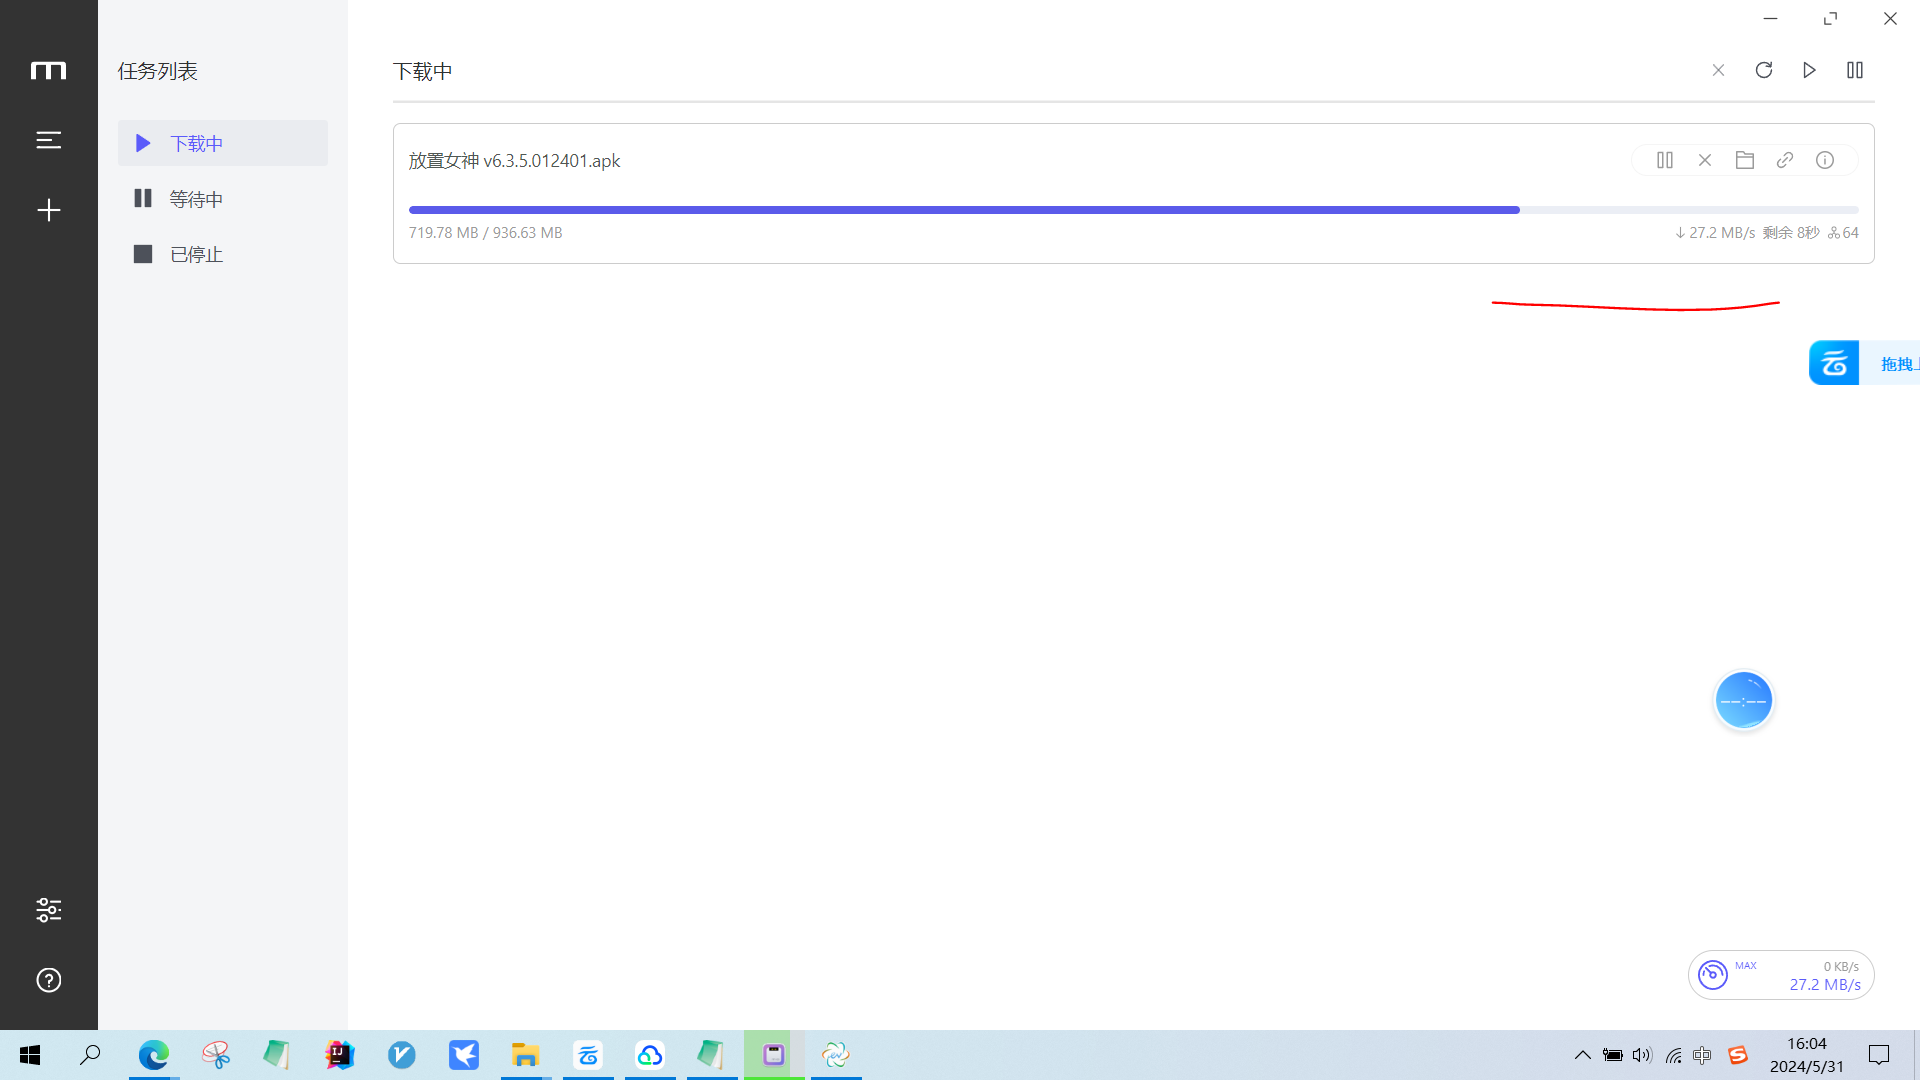Open the preferences sliders icon in sidebar
The width and height of the screenshot is (1920, 1080).
(x=48, y=910)
